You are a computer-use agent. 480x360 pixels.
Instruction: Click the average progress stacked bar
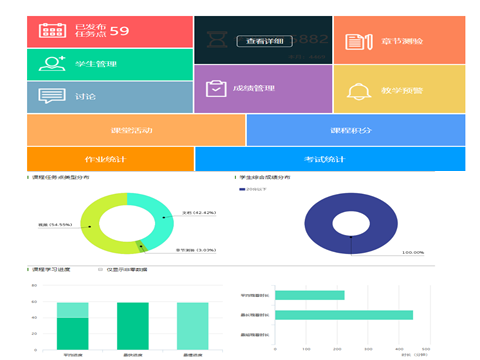coord(73,326)
